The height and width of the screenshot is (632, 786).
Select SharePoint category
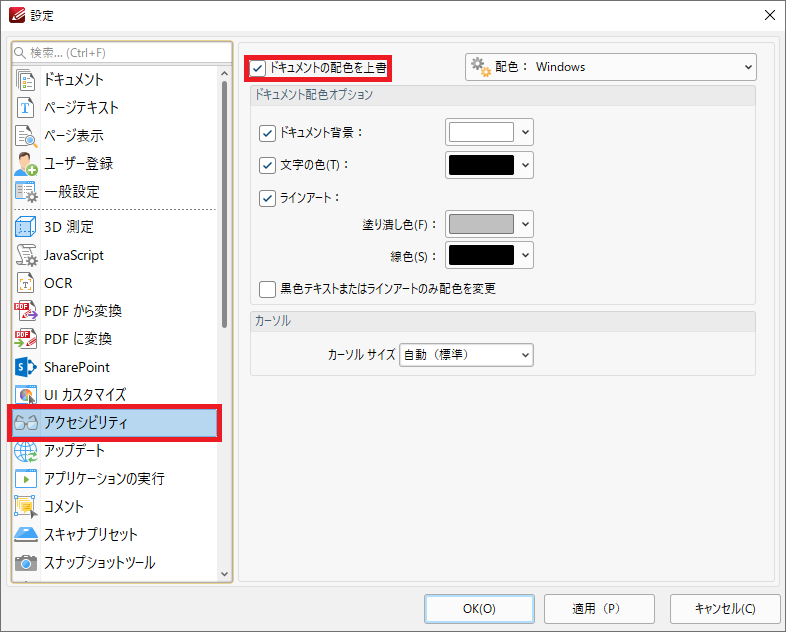coord(115,367)
